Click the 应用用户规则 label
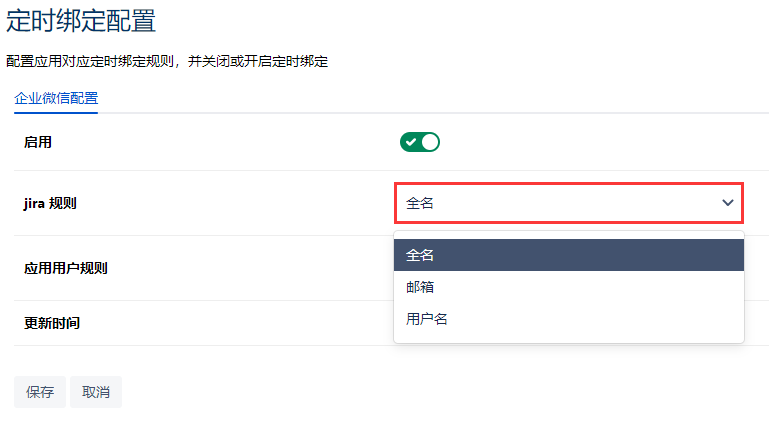 [x=66, y=268]
